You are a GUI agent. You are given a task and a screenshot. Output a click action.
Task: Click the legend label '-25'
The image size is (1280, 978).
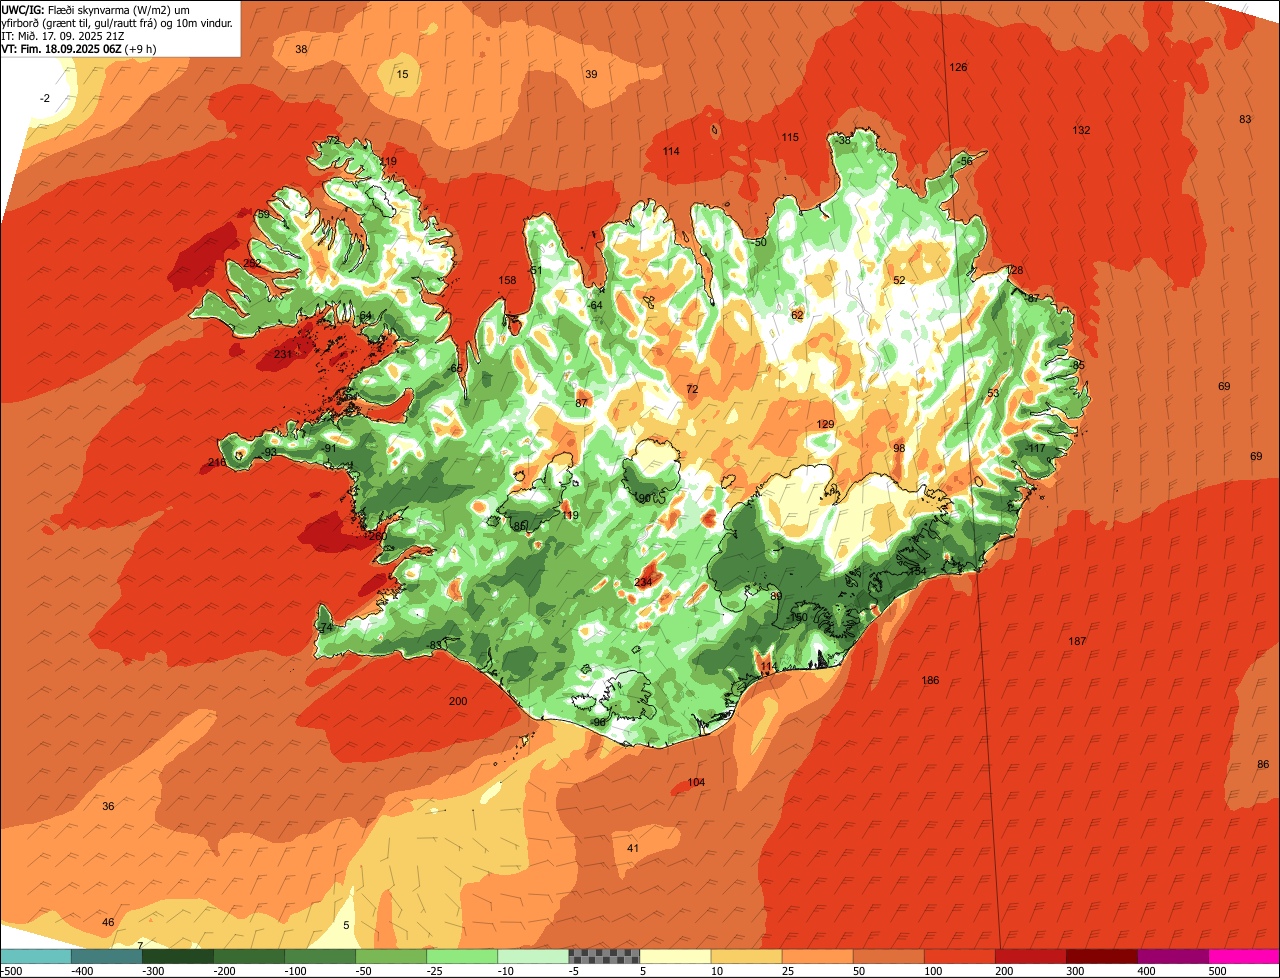(x=437, y=970)
